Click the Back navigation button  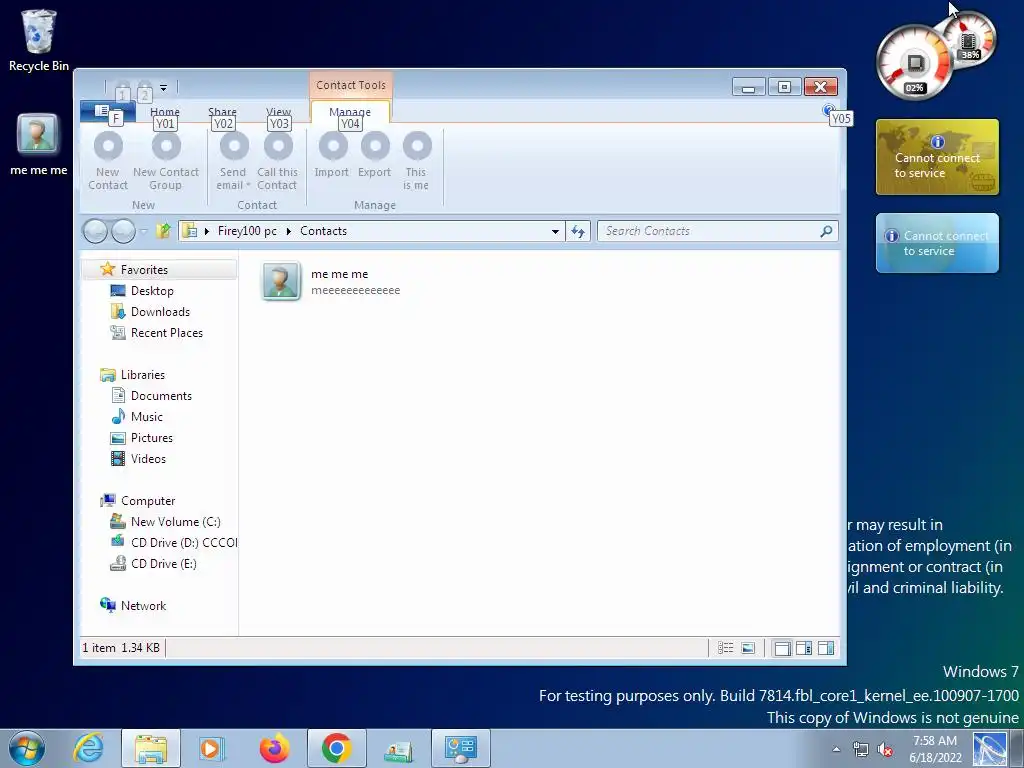95,231
